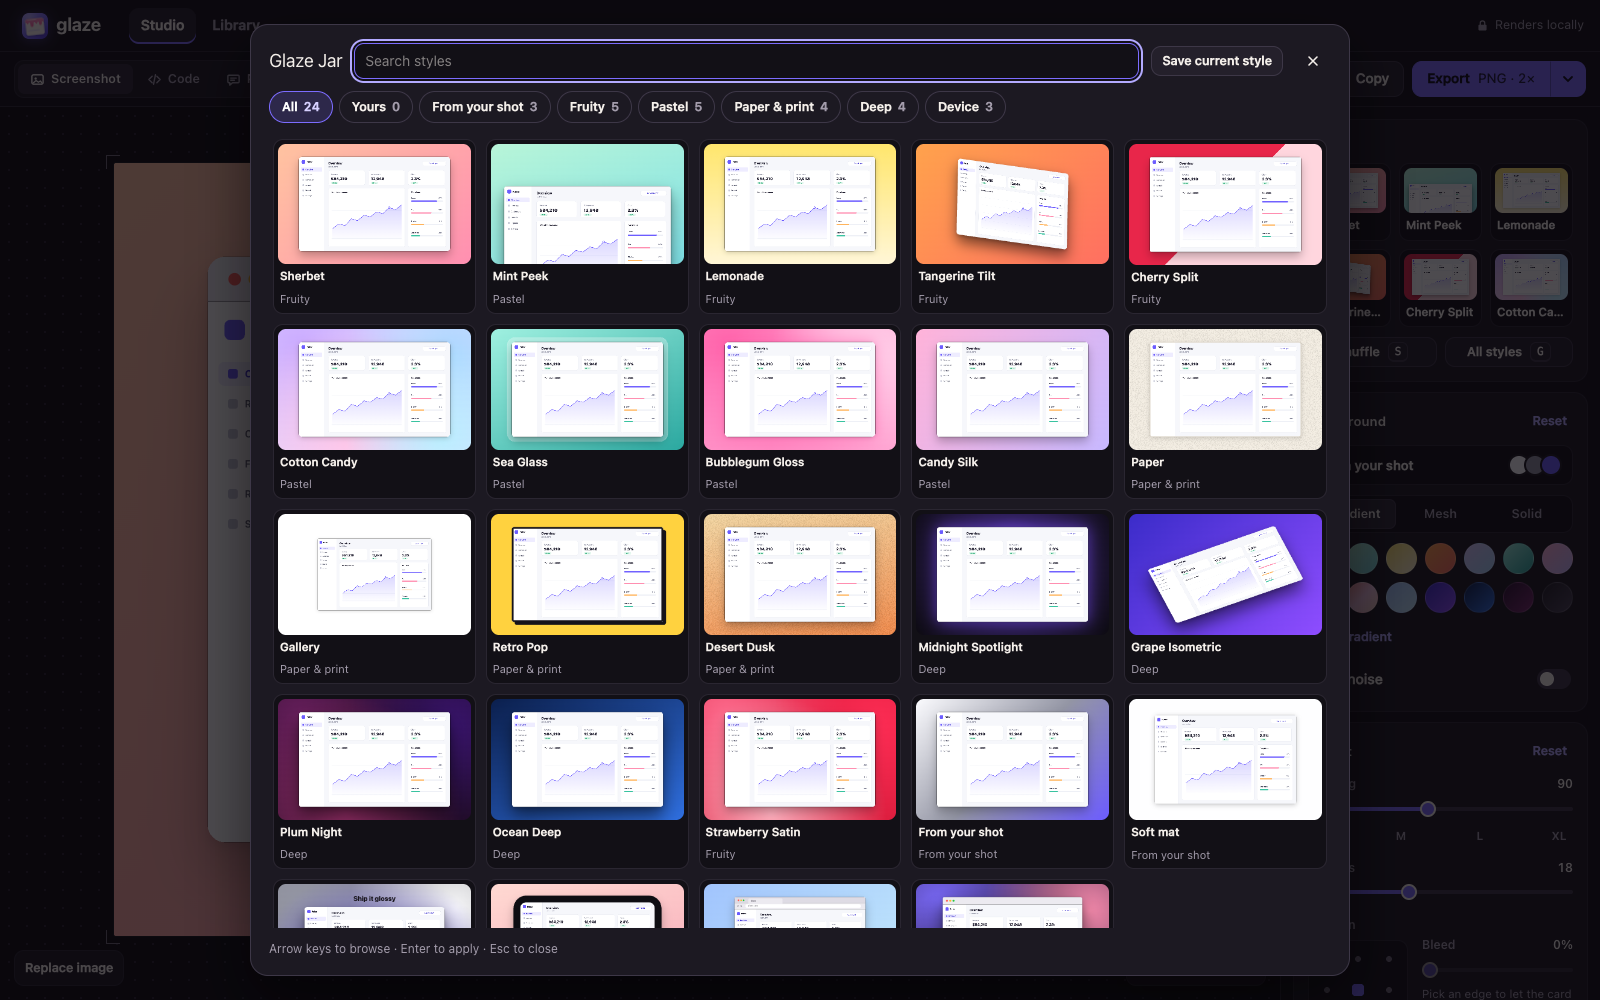Select Lemonade preset in right sidebar
Screen dimensions: 1600x1000
pyautogui.click(x=1531, y=201)
